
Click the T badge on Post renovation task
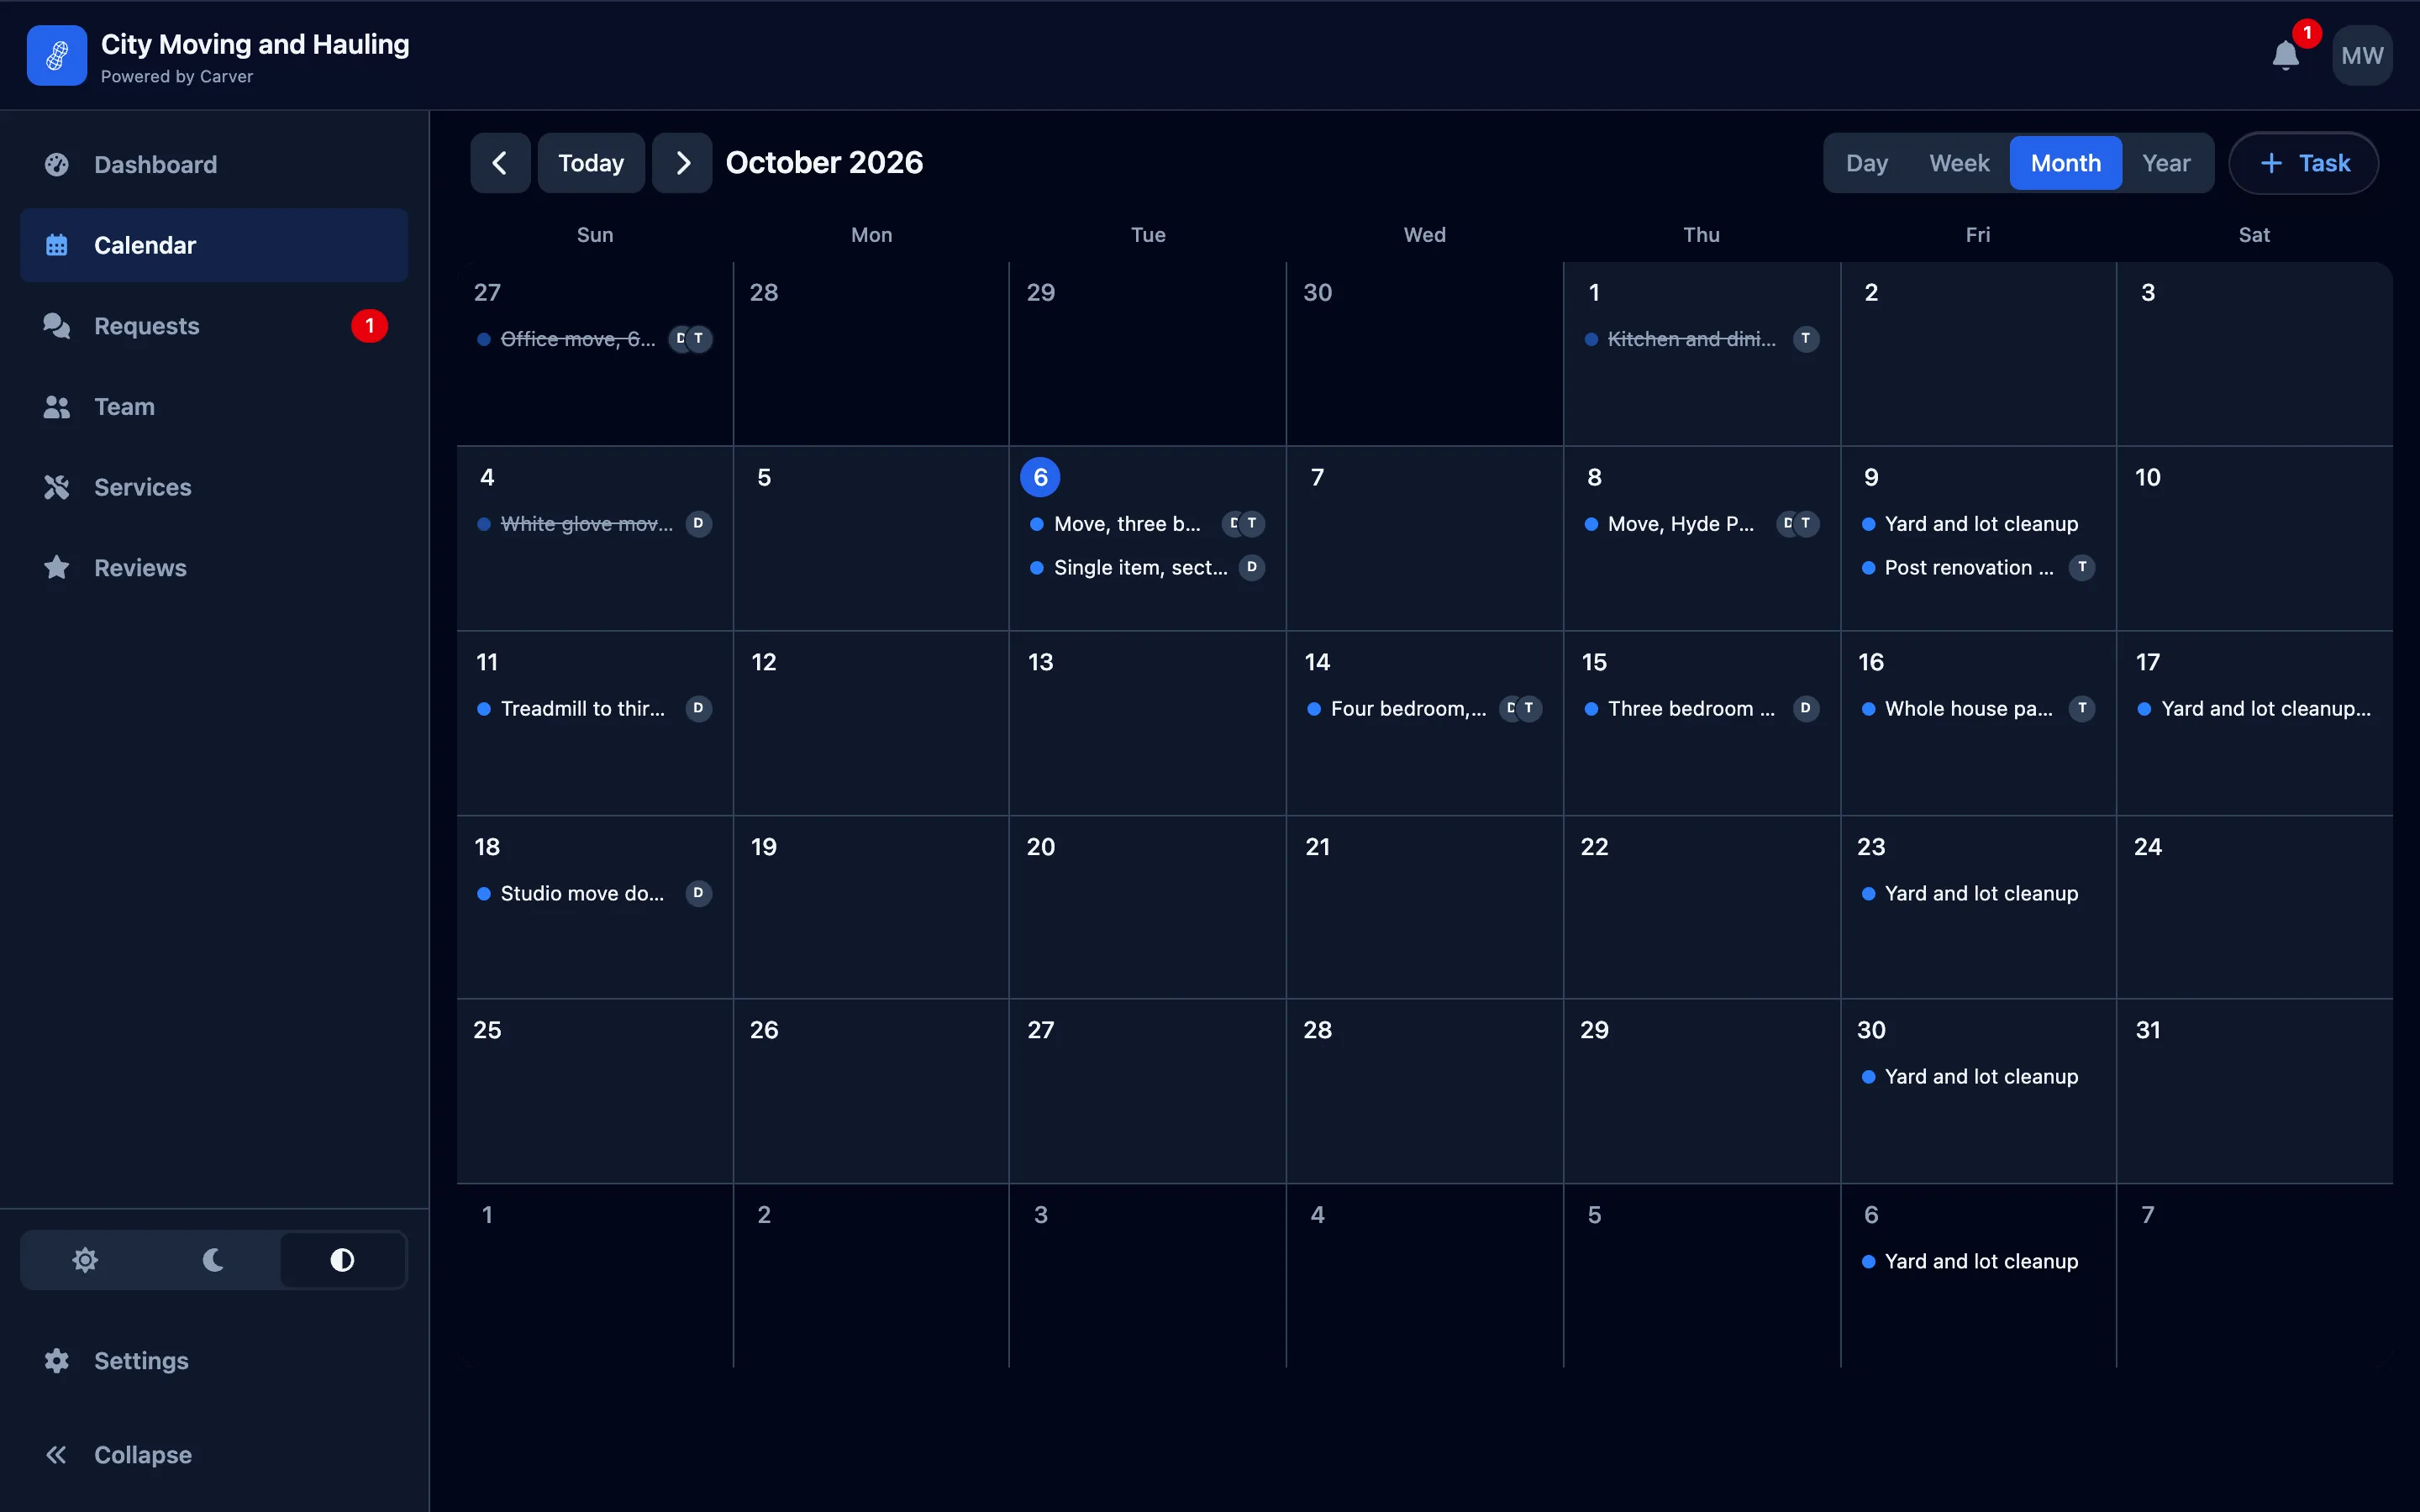(2082, 567)
